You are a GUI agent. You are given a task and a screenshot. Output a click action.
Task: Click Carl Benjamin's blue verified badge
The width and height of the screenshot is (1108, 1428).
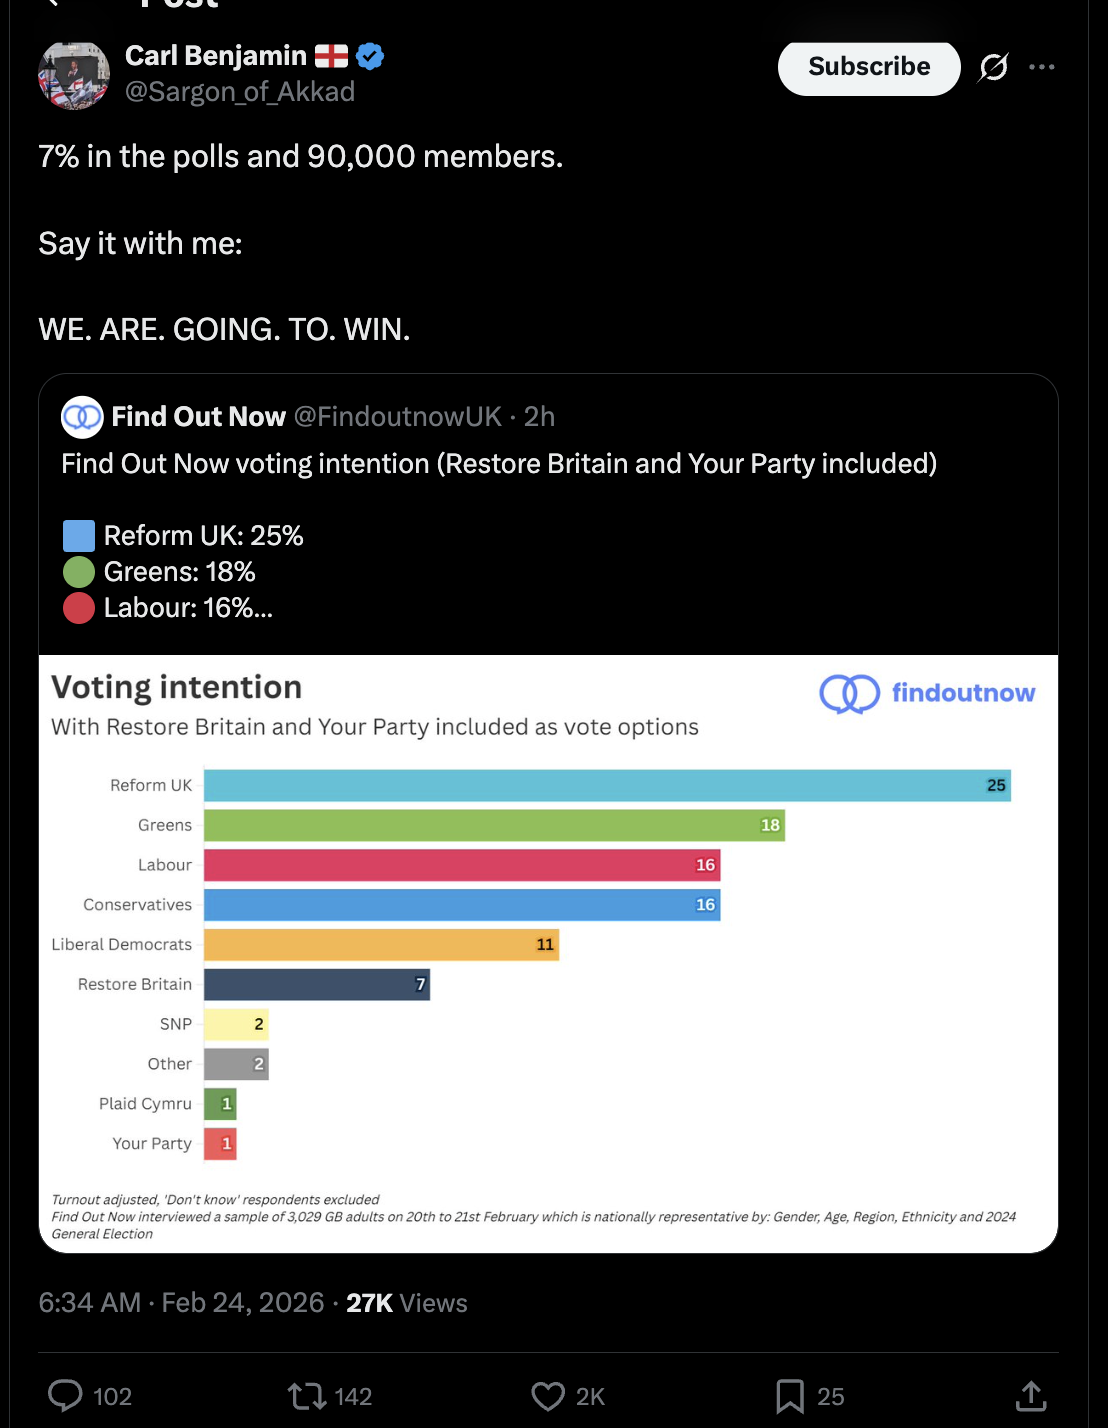tap(370, 56)
